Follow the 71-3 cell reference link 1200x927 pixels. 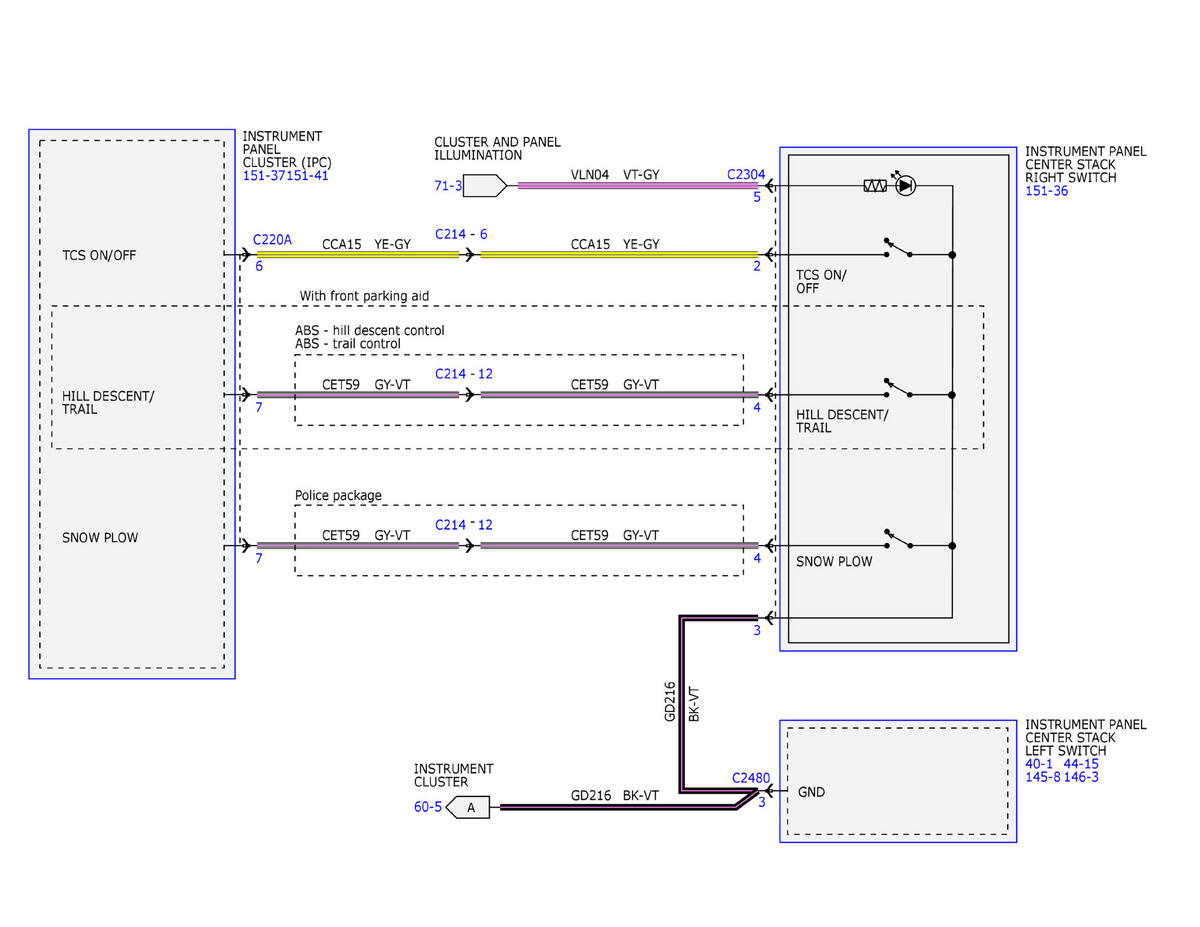point(448,186)
